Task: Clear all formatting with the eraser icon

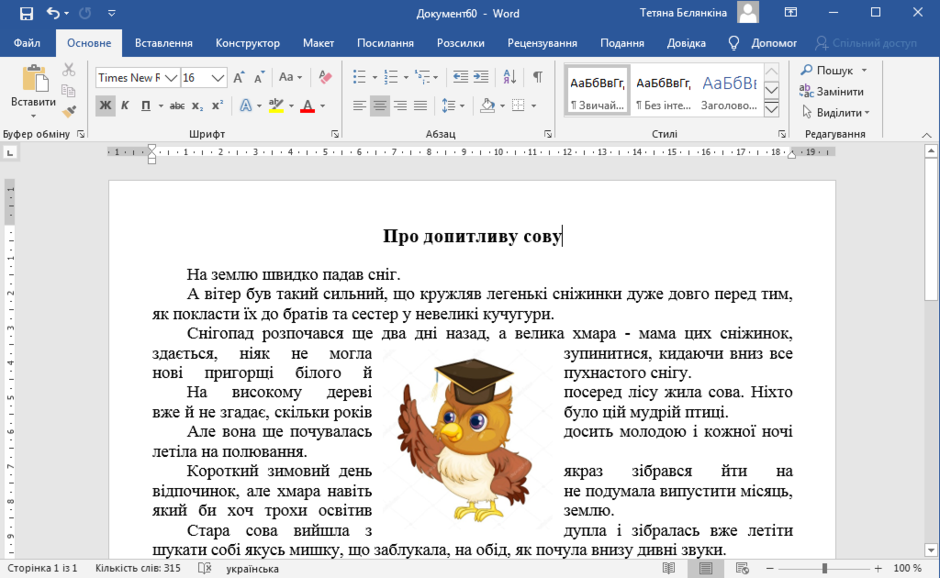Action: [326, 77]
